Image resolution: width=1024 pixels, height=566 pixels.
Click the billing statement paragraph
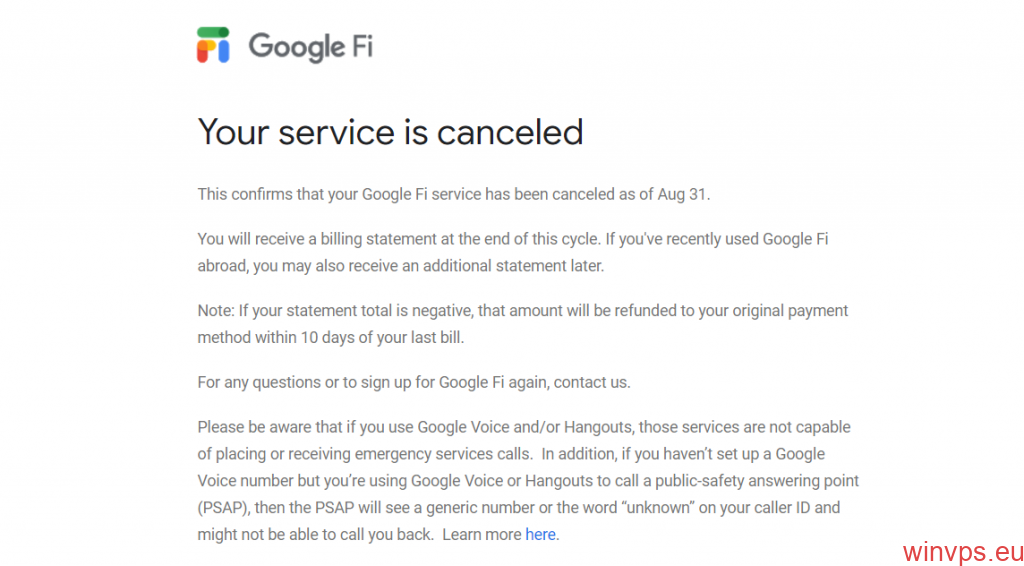point(513,253)
